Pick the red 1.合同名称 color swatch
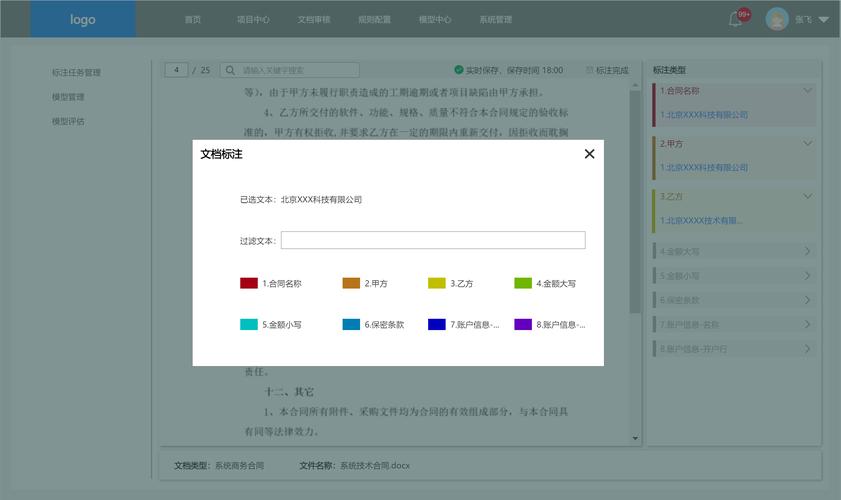The width and height of the screenshot is (841, 500). 249,283
